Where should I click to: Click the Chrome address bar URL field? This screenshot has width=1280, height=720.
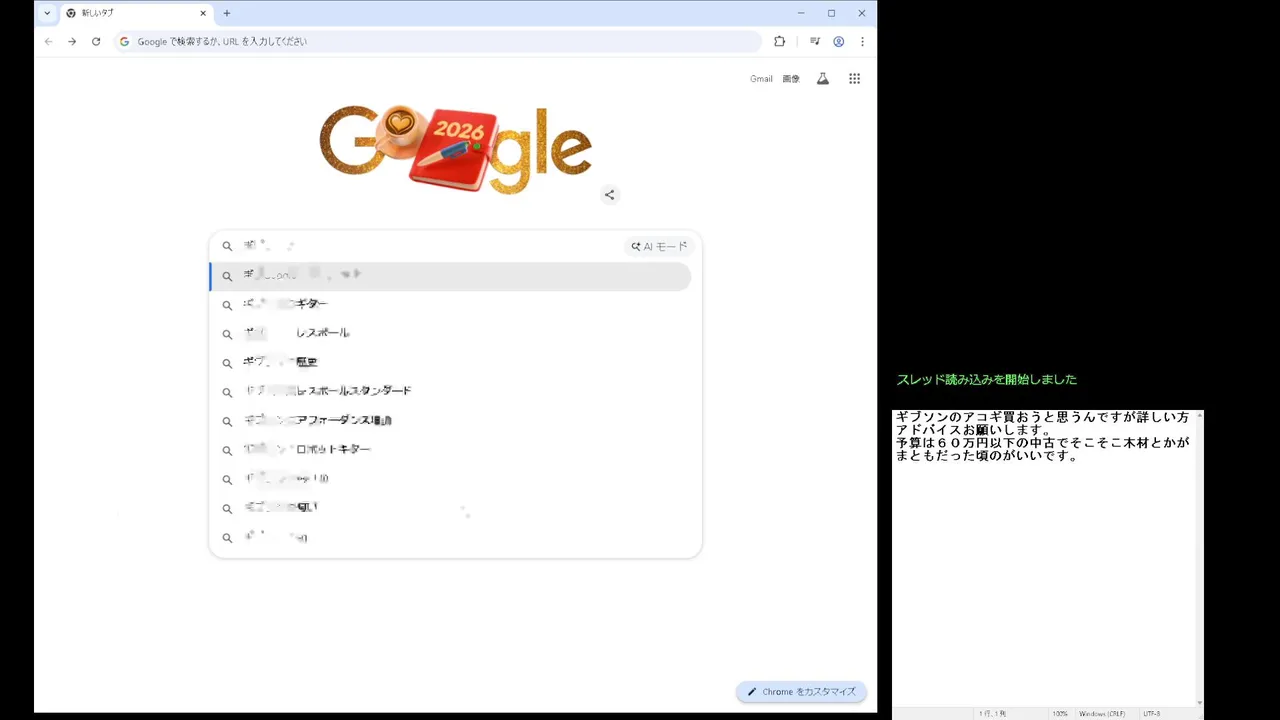[437, 41]
